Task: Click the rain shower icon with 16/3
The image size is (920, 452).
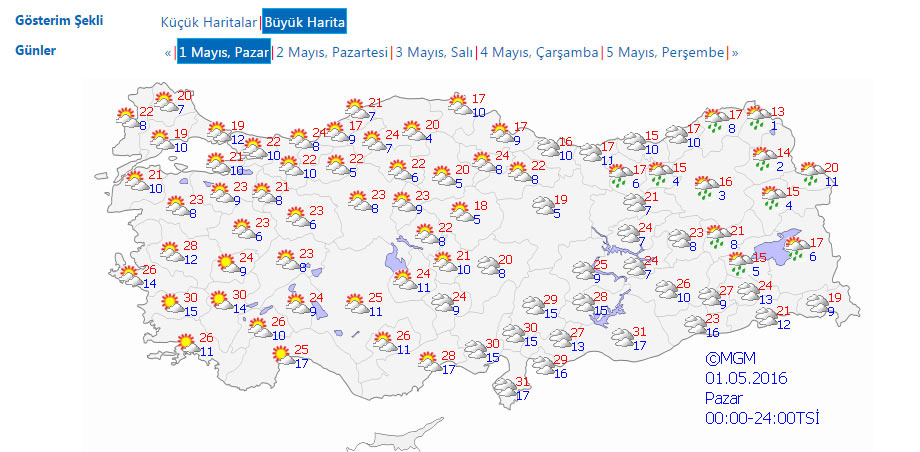Action: coord(706,186)
